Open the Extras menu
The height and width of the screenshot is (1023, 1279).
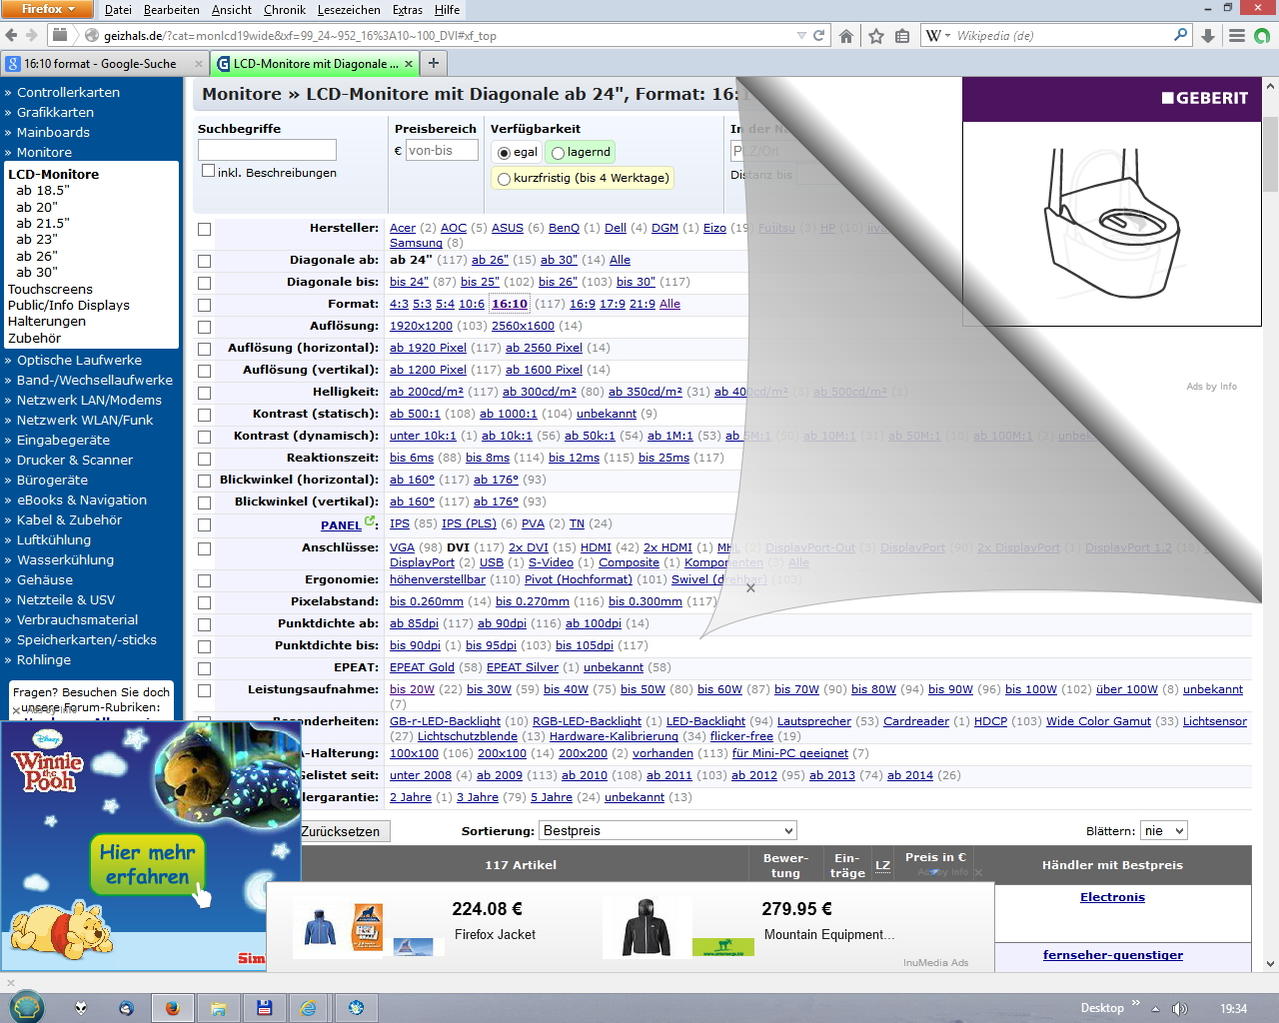[407, 9]
